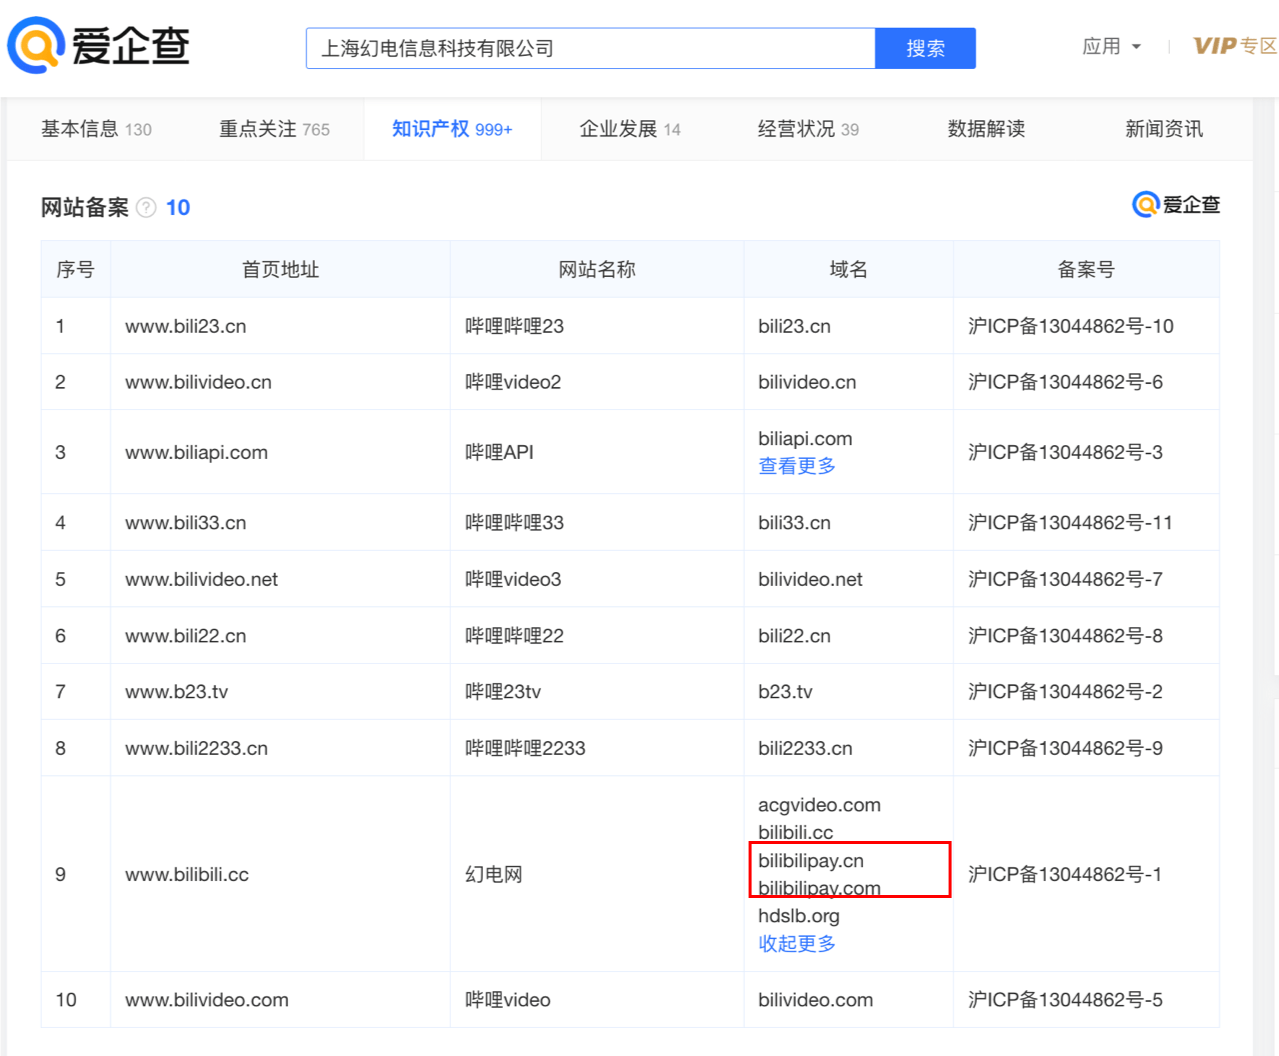Click record number 沪ICP备13044862号-11
Viewport: 1279px width, 1056px height.
pos(1070,523)
